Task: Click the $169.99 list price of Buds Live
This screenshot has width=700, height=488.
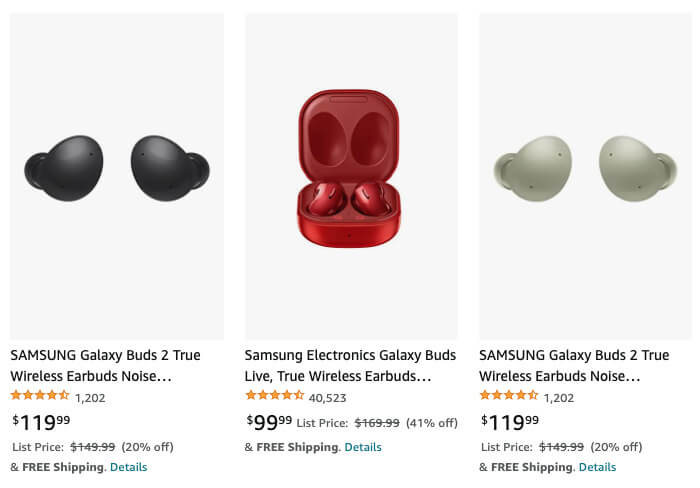Action: (377, 423)
